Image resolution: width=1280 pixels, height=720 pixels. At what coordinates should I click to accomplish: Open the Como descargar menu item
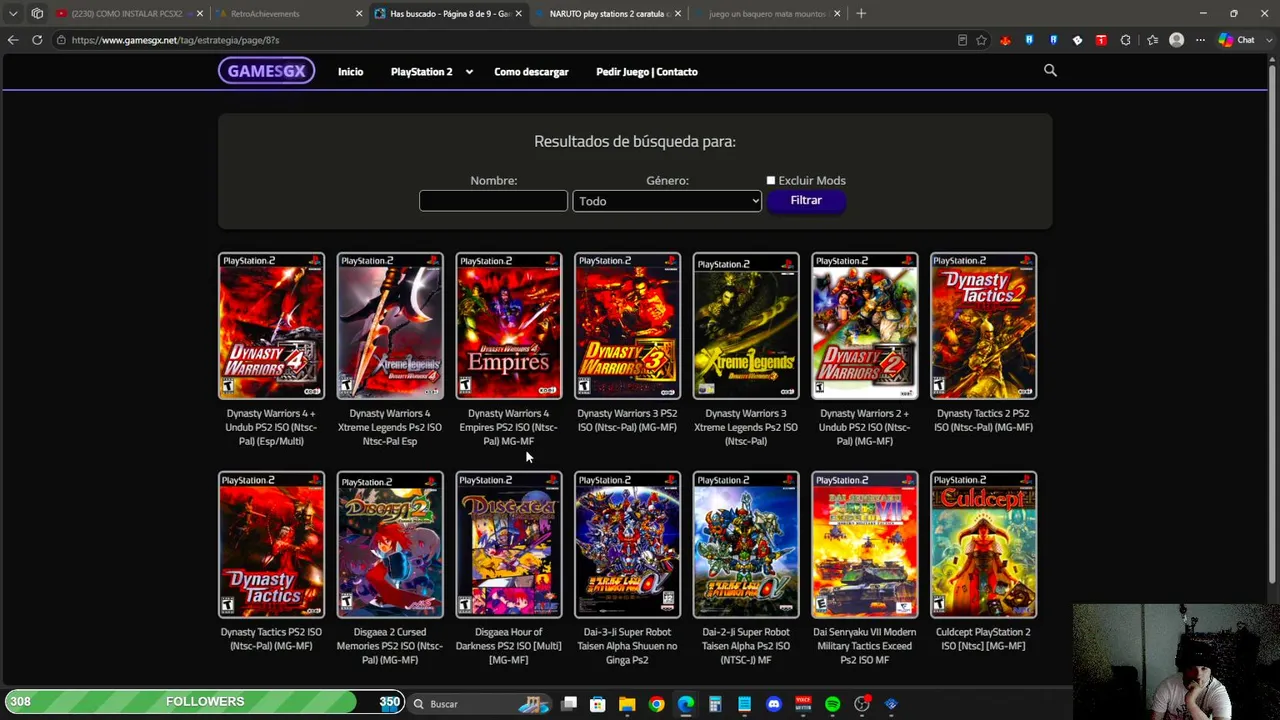click(x=531, y=72)
